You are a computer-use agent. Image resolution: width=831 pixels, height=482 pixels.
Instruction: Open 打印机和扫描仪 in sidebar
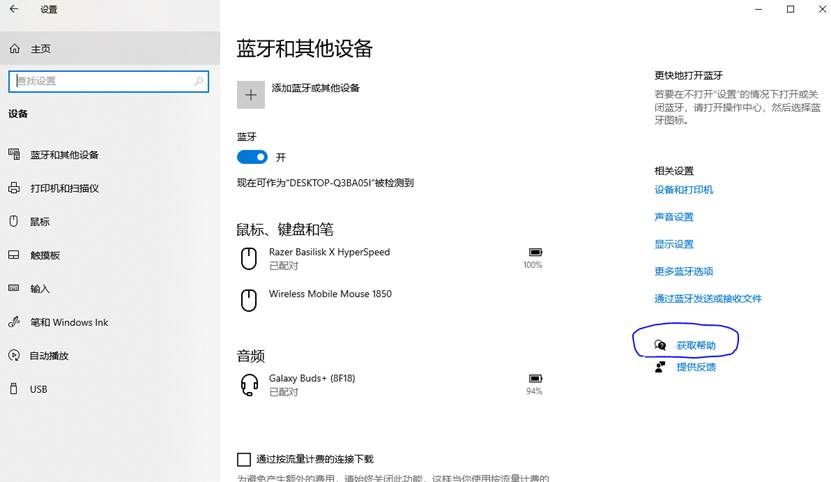[64, 188]
